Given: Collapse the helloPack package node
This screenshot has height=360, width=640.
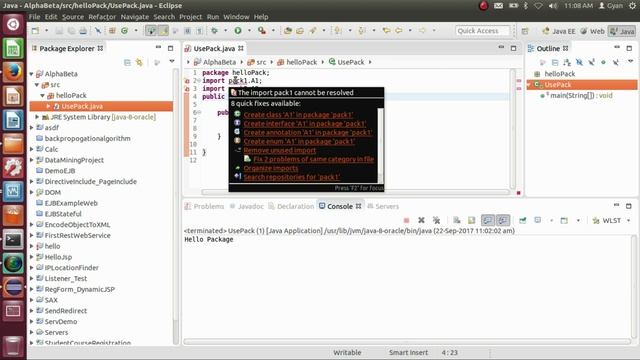Looking at the screenshot, I should (x=42, y=96).
